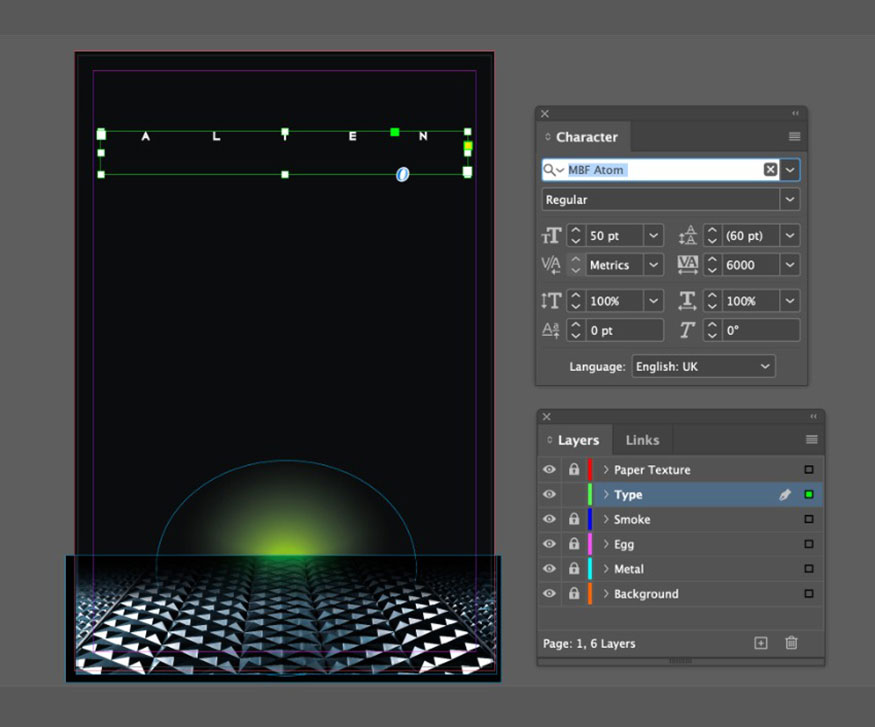The height and width of the screenshot is (727, 875).
Task: Hide the Type layer
Action: [x=549, y=495]
